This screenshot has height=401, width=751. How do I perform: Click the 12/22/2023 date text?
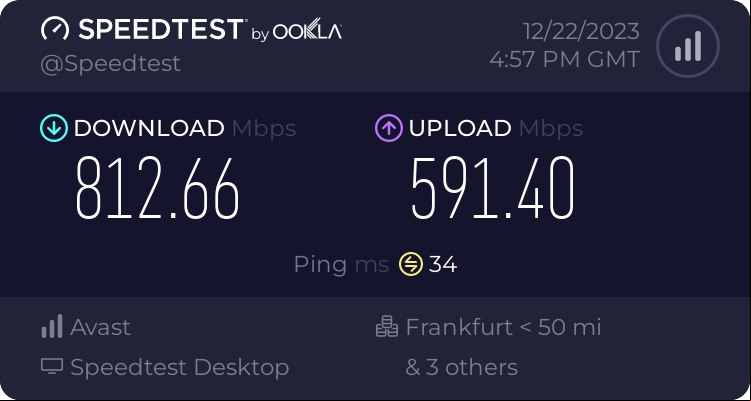tap(581, 32)
